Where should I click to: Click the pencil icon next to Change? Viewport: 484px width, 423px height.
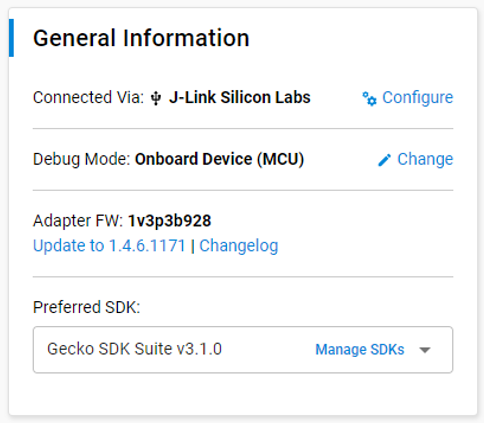tap(384, 160)
